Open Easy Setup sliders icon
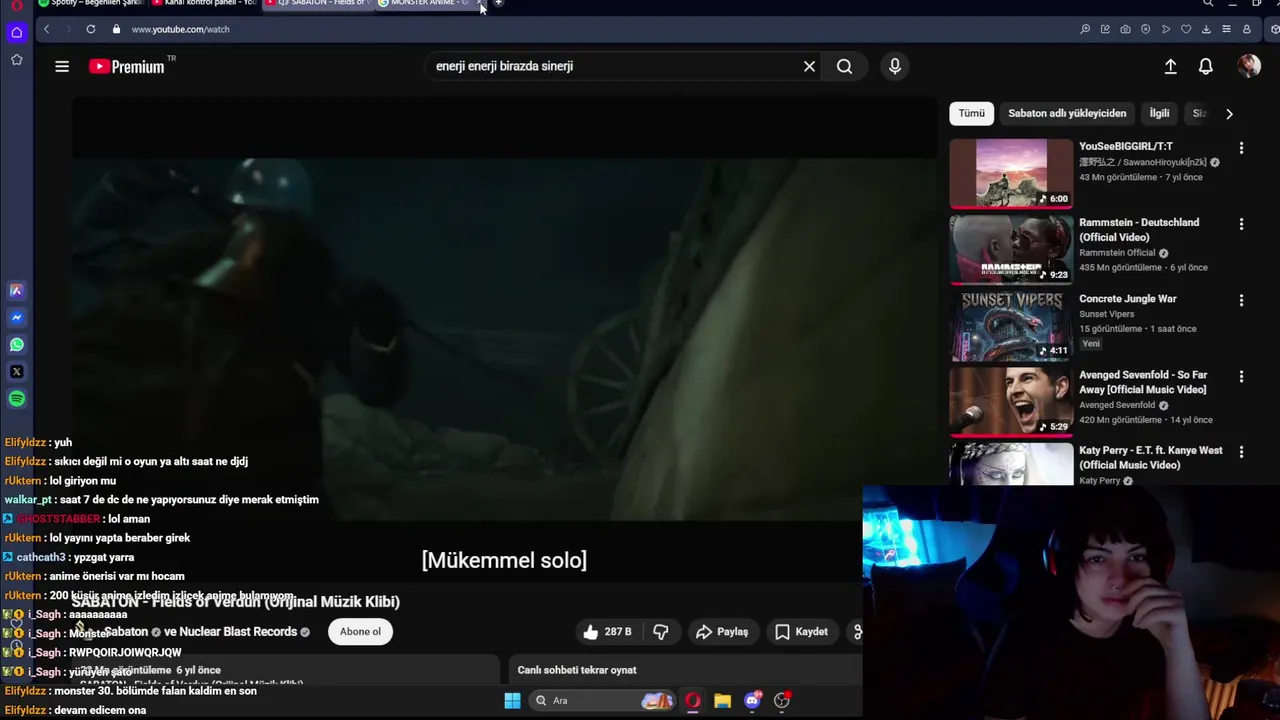 coord(1226,29)
